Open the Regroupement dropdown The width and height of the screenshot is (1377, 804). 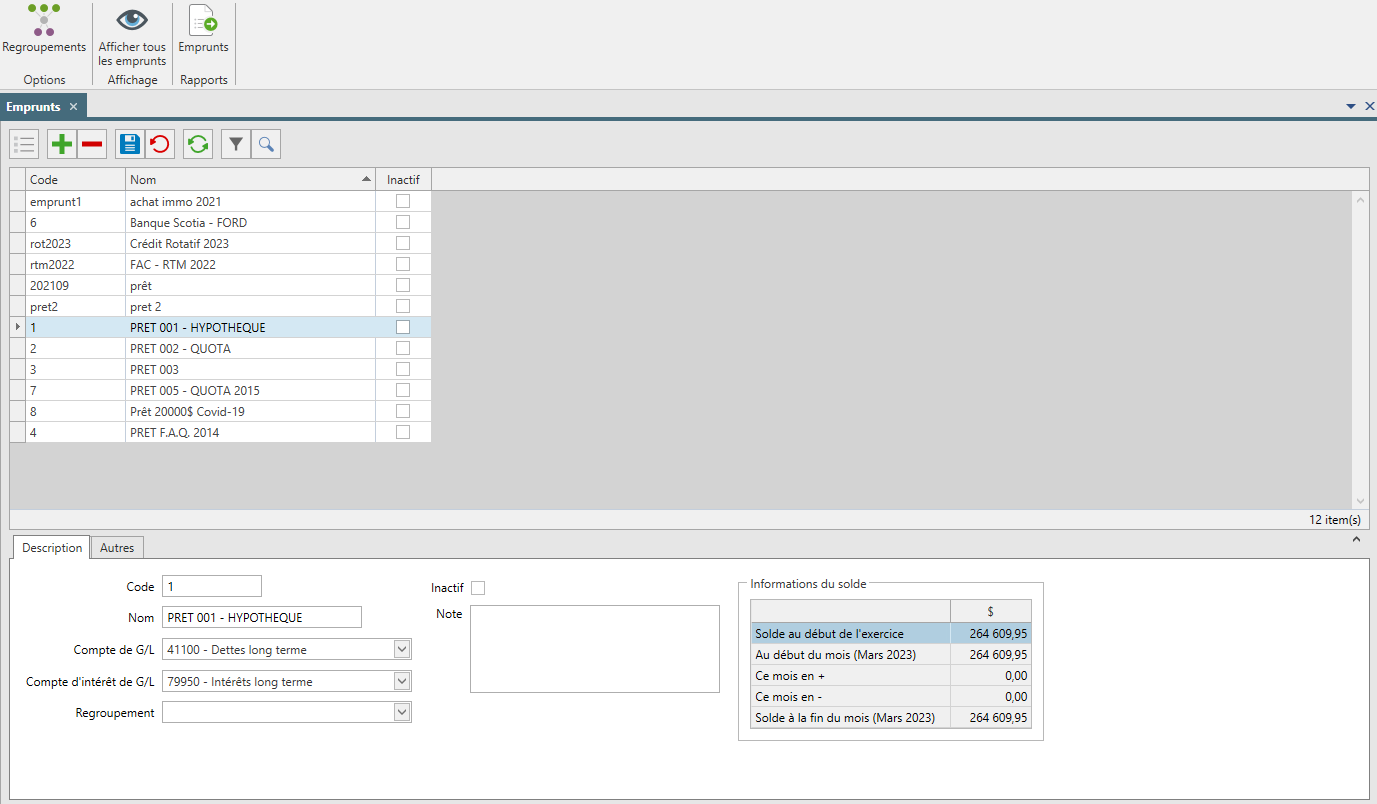point(402,713)
